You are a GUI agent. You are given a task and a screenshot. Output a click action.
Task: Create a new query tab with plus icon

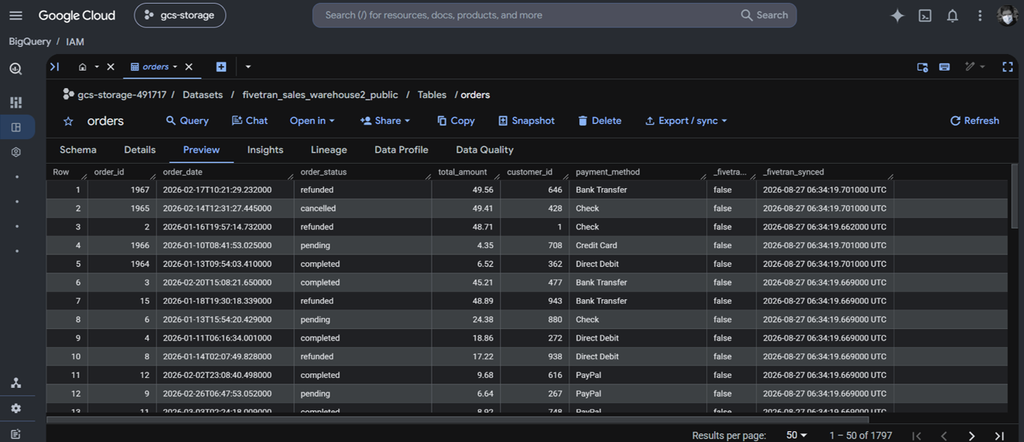[x=221, y=67]
